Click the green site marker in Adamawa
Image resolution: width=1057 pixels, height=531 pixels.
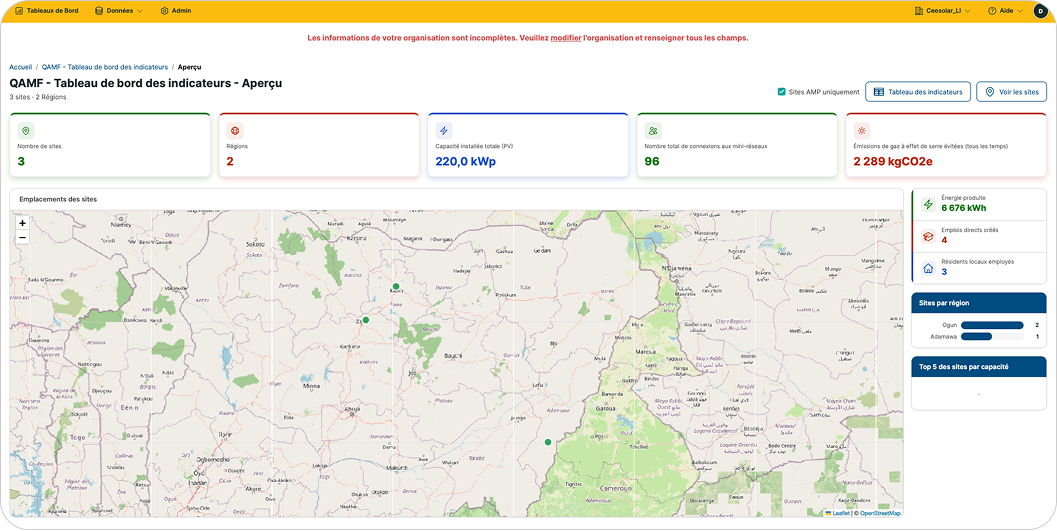point(548,442)
